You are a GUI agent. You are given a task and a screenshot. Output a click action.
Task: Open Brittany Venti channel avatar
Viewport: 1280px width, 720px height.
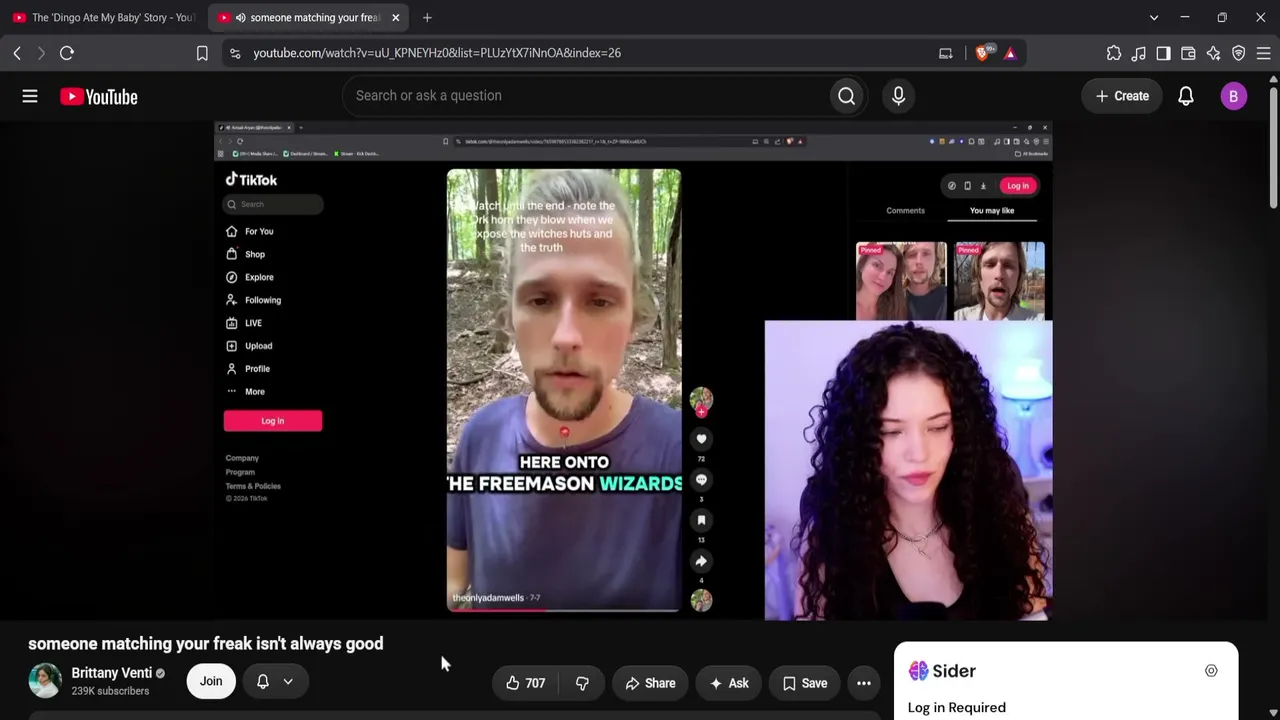pos(45,680)
